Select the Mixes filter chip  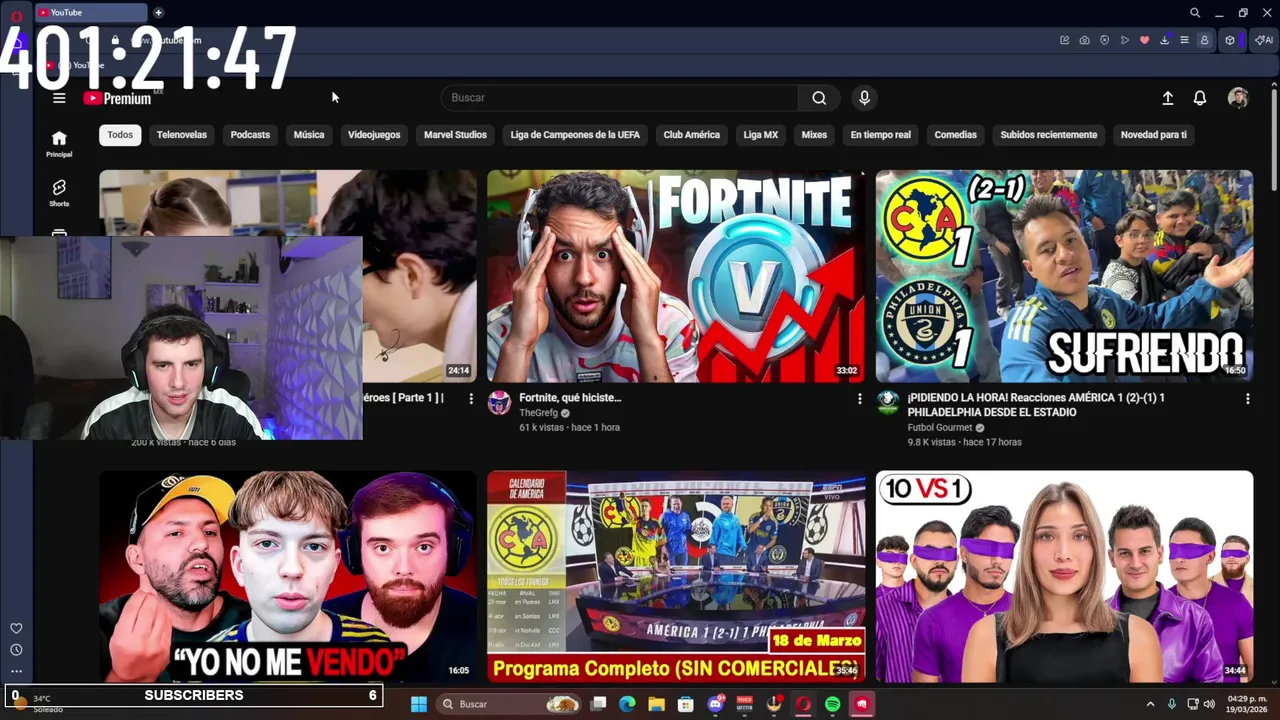tap(814, 135)
